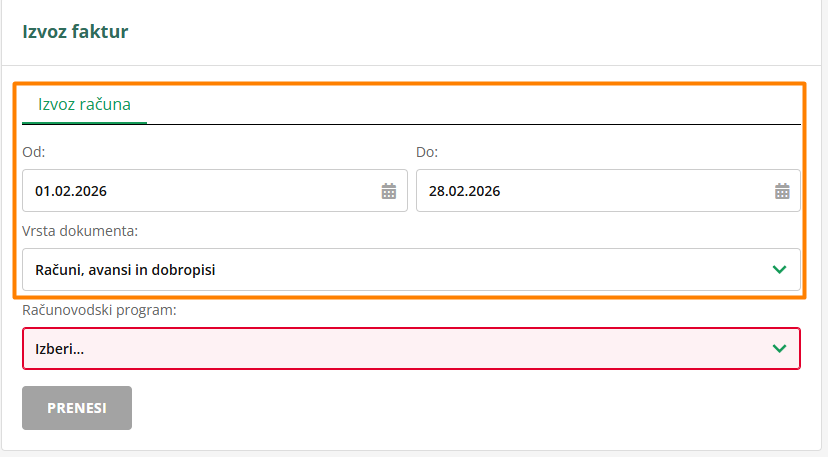This screenshot has height=457, width=828.
Task: Click the 'Vrsta dokumenta:' label
Action: click(x=80, y=231)
